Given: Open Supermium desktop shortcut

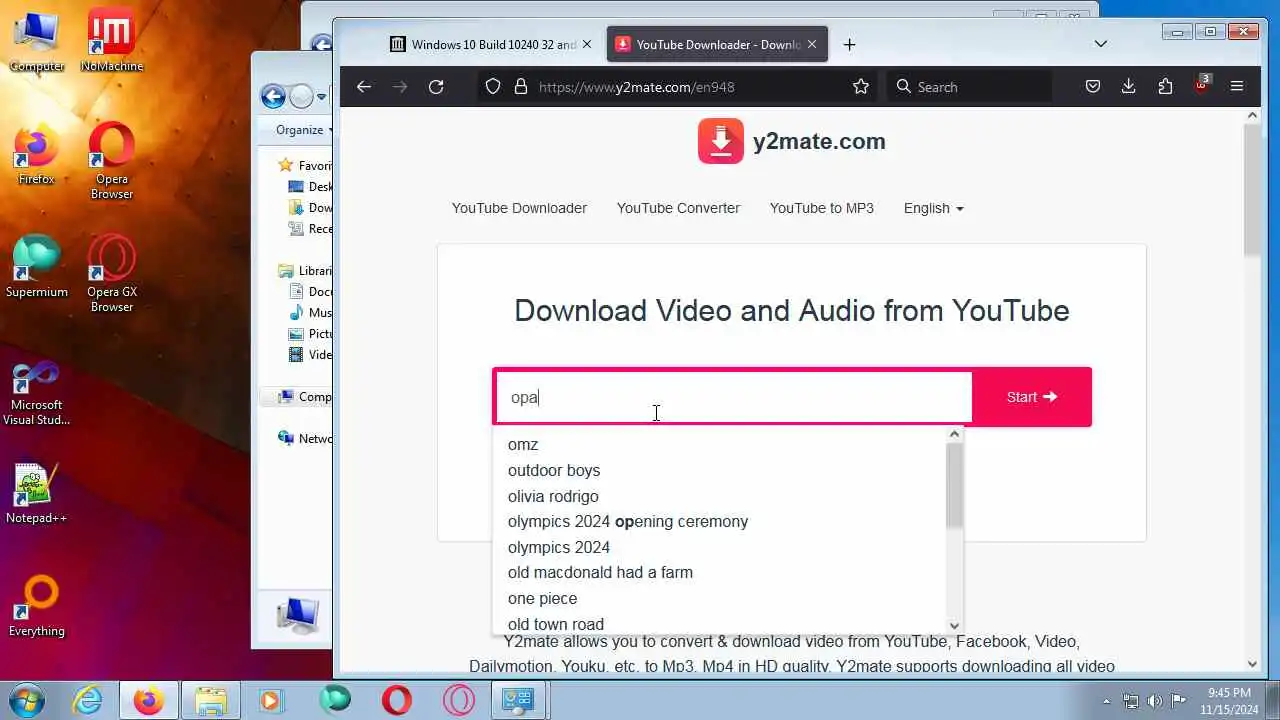Looking at the screenshot, I should 37,267.
